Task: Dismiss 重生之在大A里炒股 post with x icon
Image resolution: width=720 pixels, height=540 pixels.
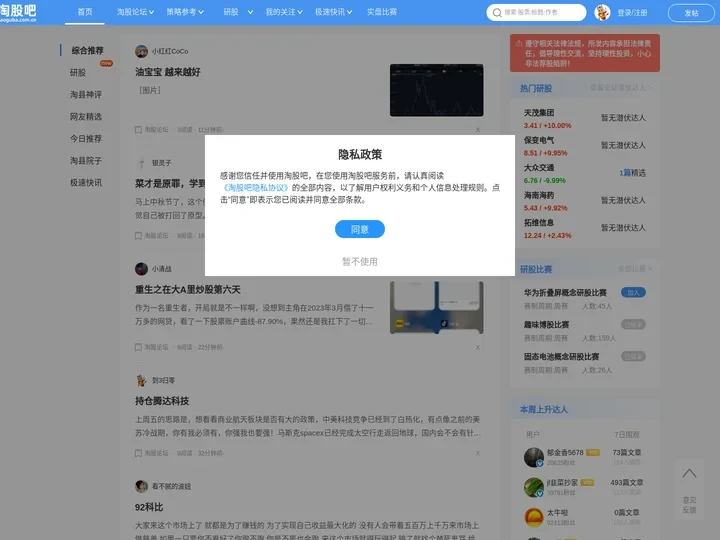Action: pos(478,347)
